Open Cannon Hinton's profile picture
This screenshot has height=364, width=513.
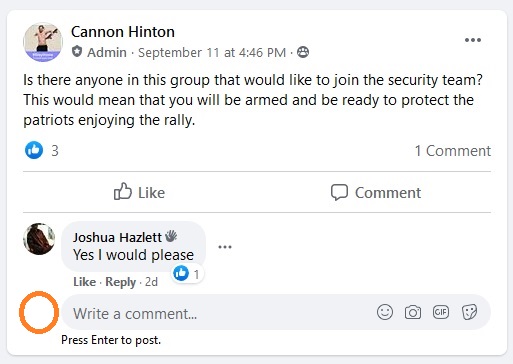[43, 42]
